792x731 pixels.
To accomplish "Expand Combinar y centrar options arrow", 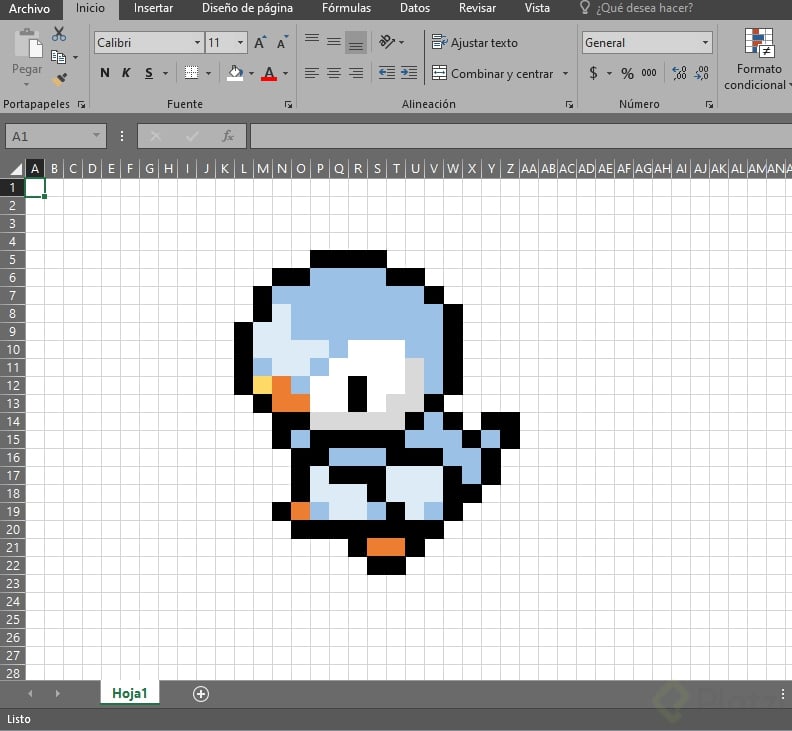I will click(565, 74).
